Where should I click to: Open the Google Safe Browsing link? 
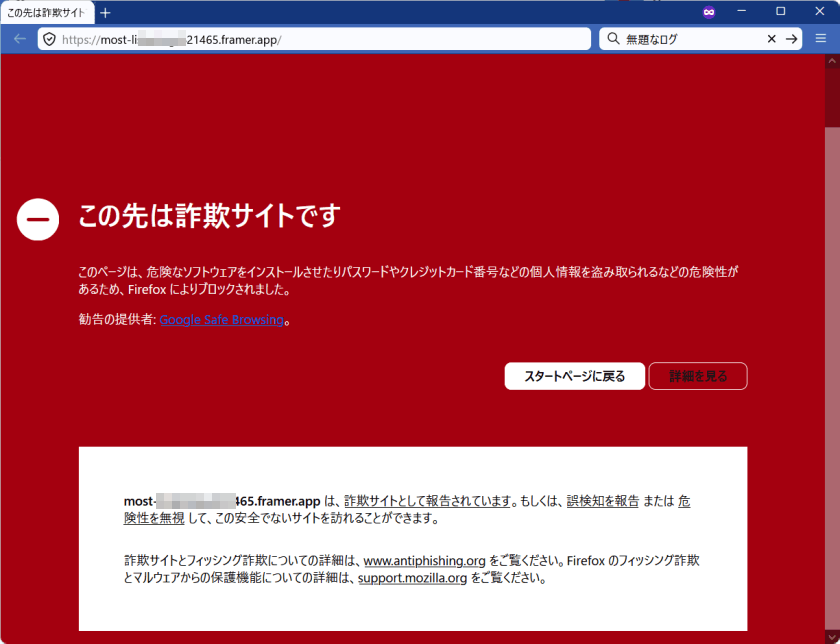[x=221, y=320]
